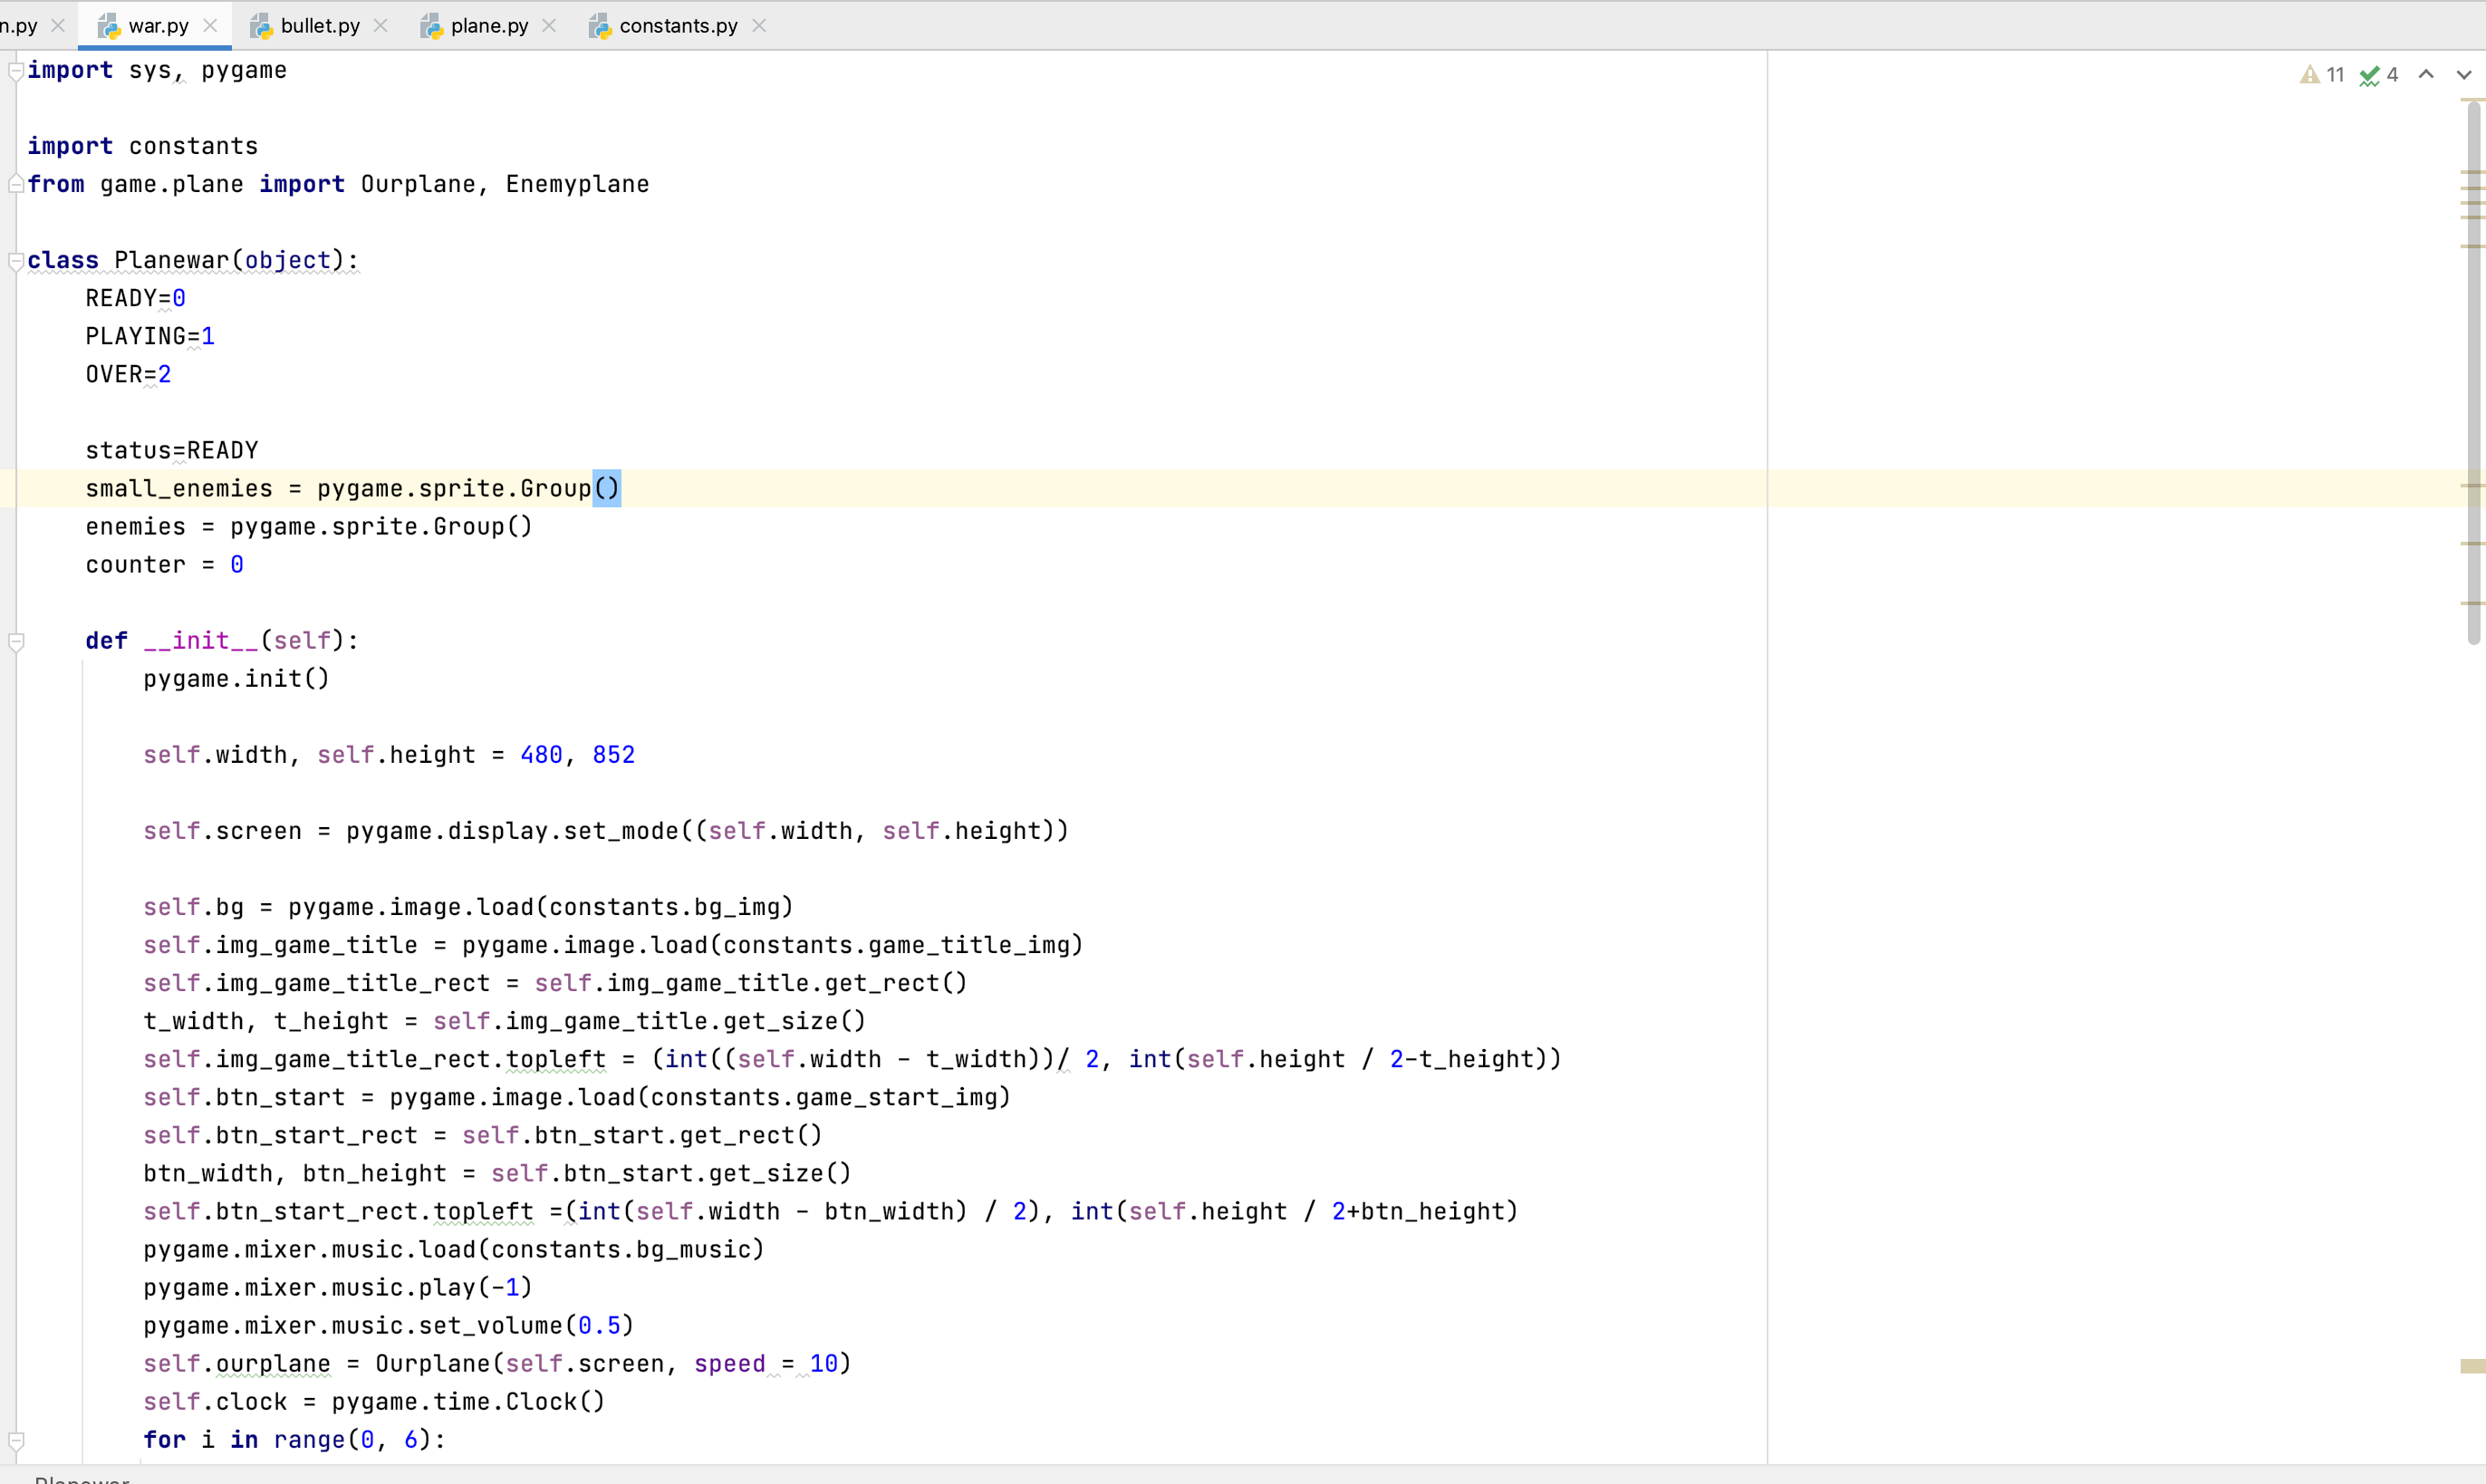Go to next highlighted error arrow
This screenshot has width=2486, height=1484.
2464,75
